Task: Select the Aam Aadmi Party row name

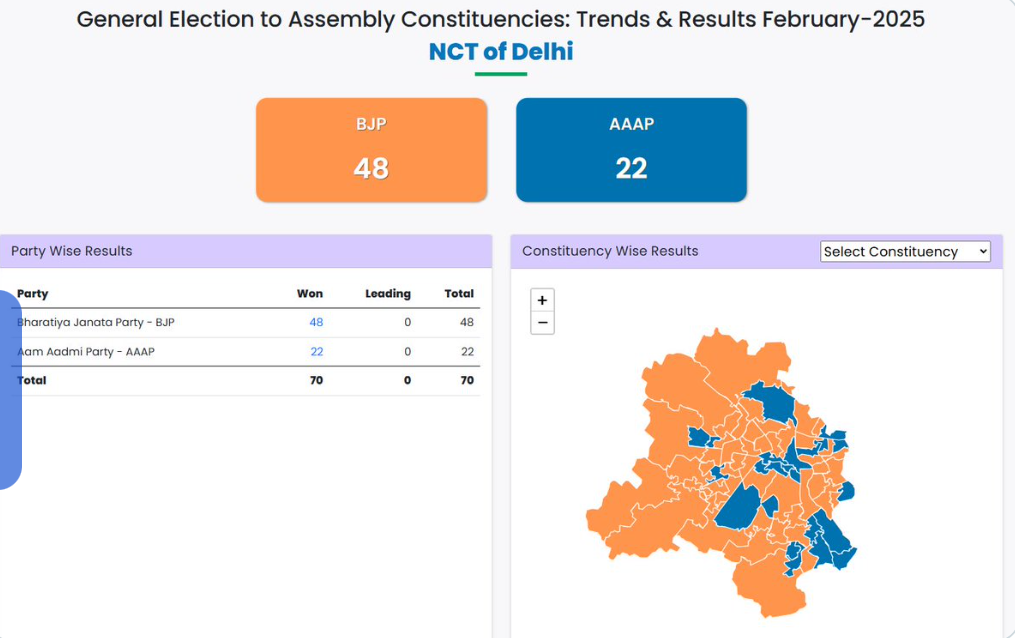Action: tap(86, 351)
